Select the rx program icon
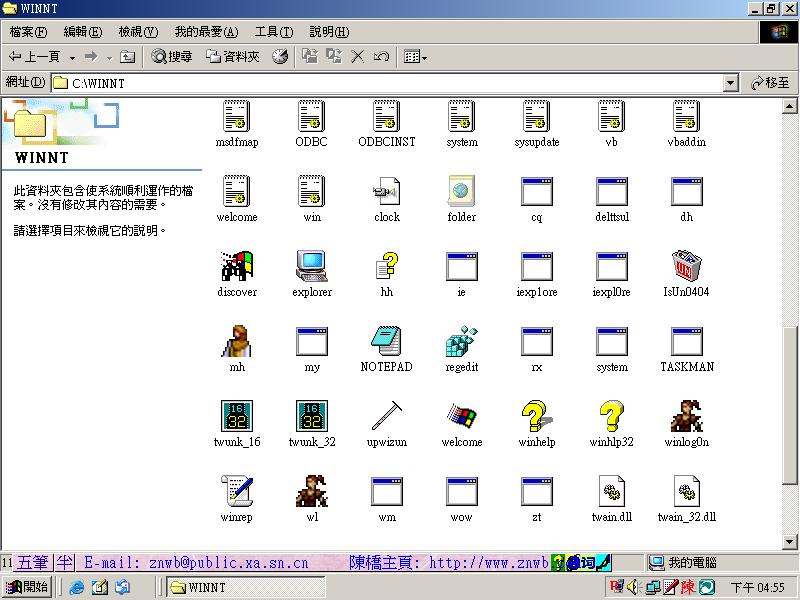 (x=537, y=341)
